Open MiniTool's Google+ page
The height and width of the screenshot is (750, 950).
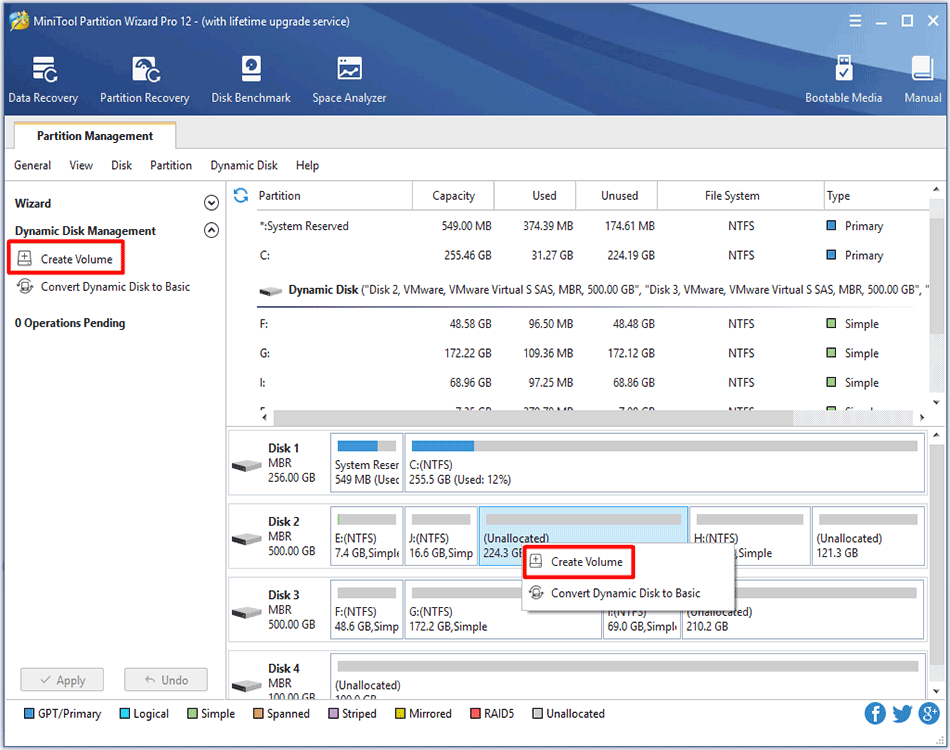click(928, 713)
